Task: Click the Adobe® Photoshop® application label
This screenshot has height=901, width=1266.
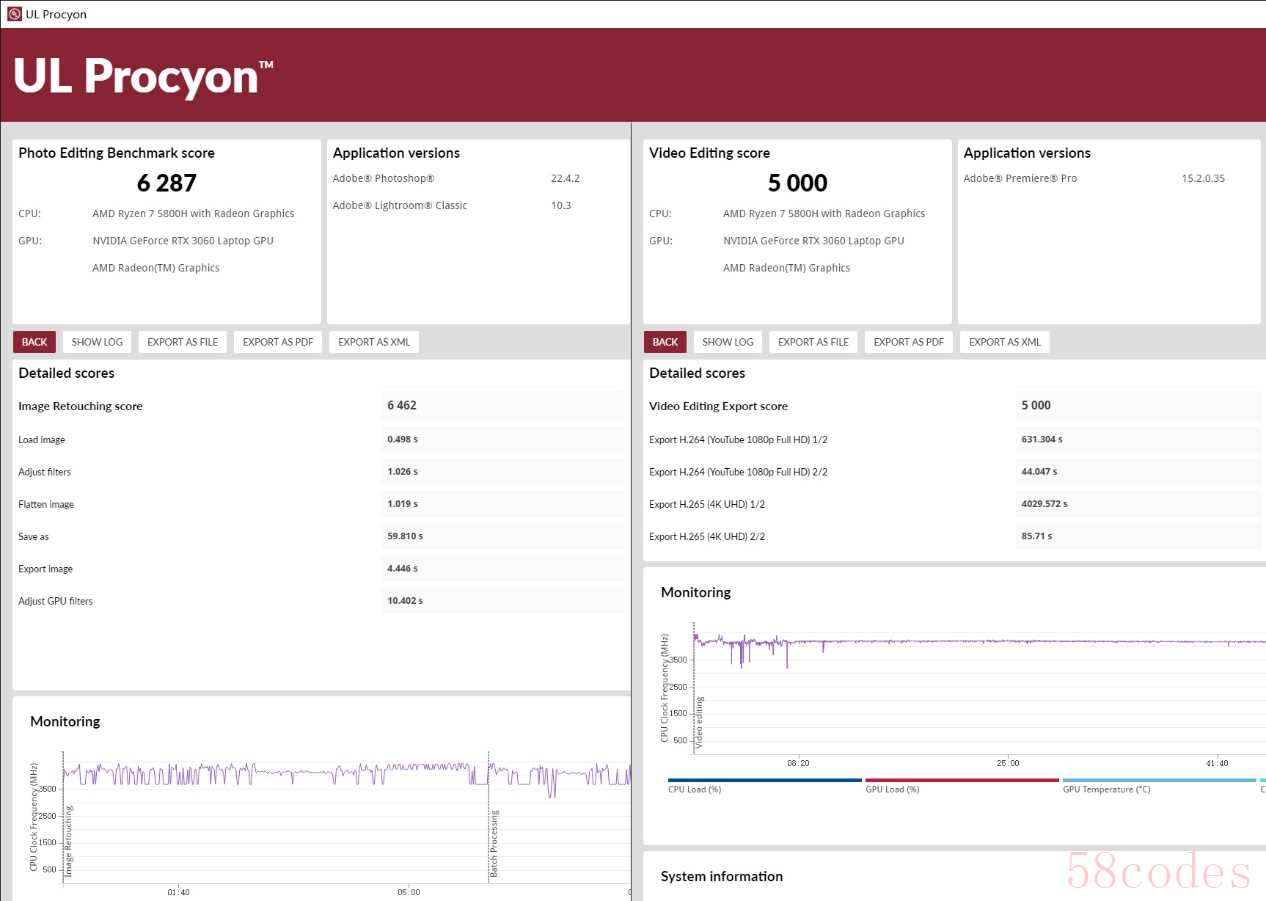Action: click(384, 179)
